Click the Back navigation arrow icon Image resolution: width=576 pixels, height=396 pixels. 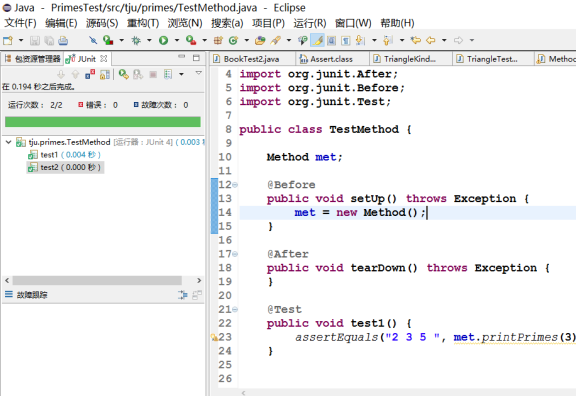431,40
